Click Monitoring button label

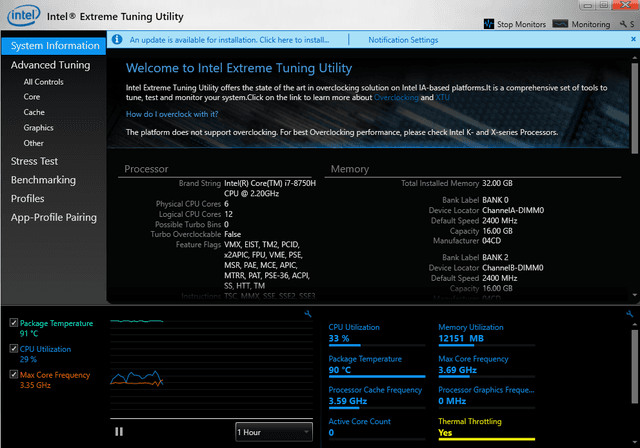coord(590,24)
